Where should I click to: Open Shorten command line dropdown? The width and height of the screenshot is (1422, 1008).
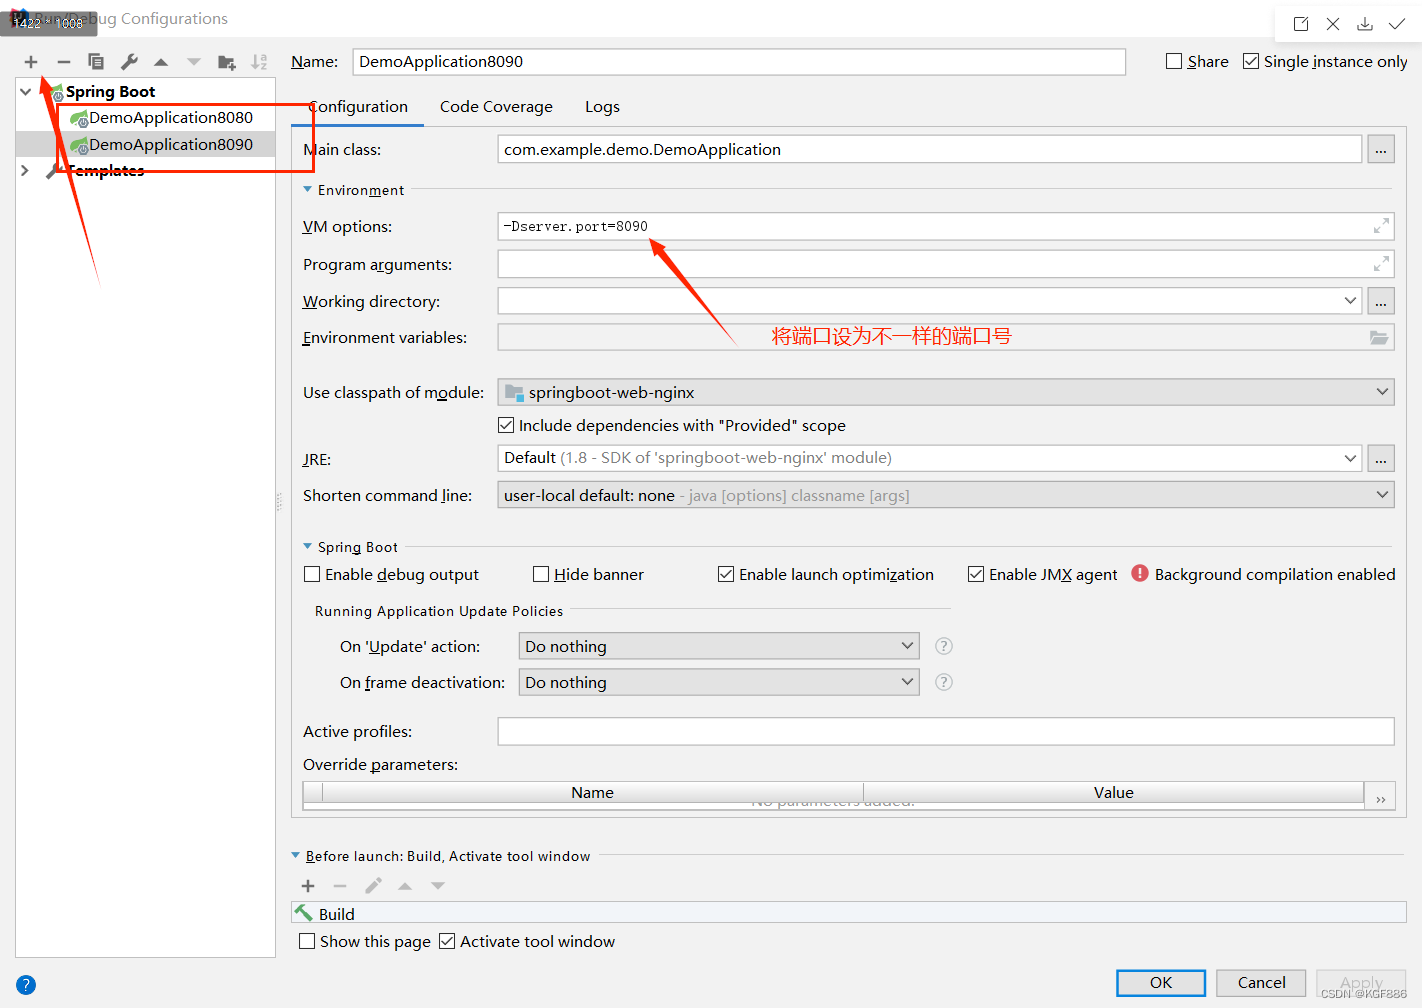point(1382,495)
